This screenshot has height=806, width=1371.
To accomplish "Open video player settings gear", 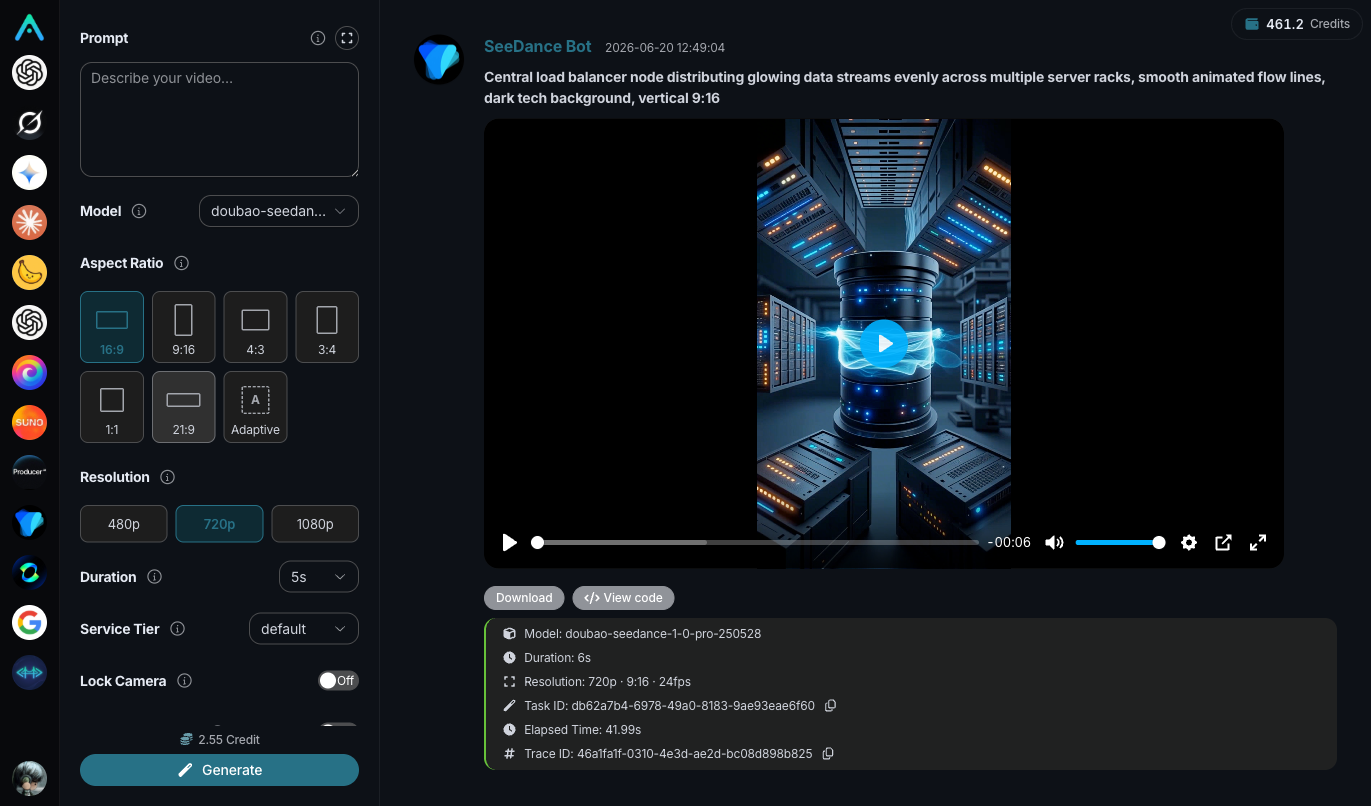I will point(1188,542).
